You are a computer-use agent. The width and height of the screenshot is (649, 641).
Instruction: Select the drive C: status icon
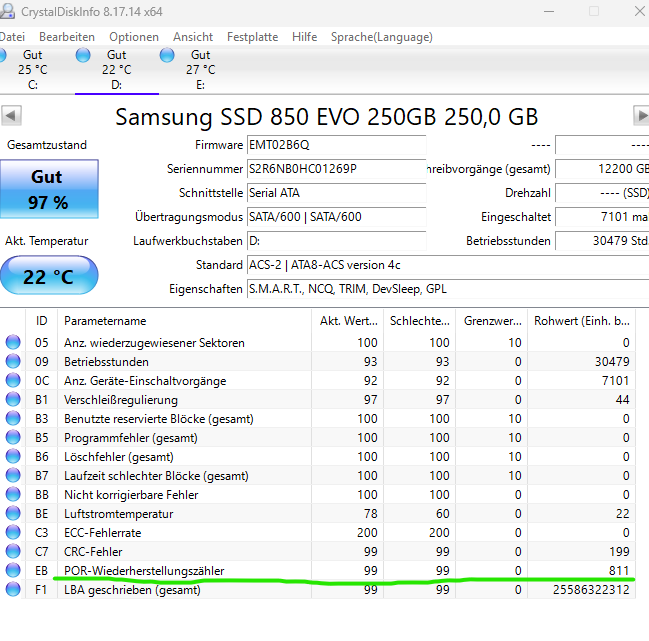pyautogui.click(x=2, y=55)
